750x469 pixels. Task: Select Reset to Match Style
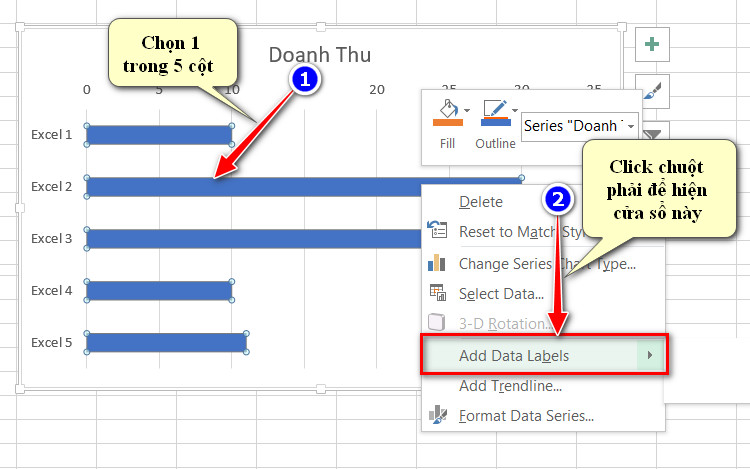pos(521,232)
